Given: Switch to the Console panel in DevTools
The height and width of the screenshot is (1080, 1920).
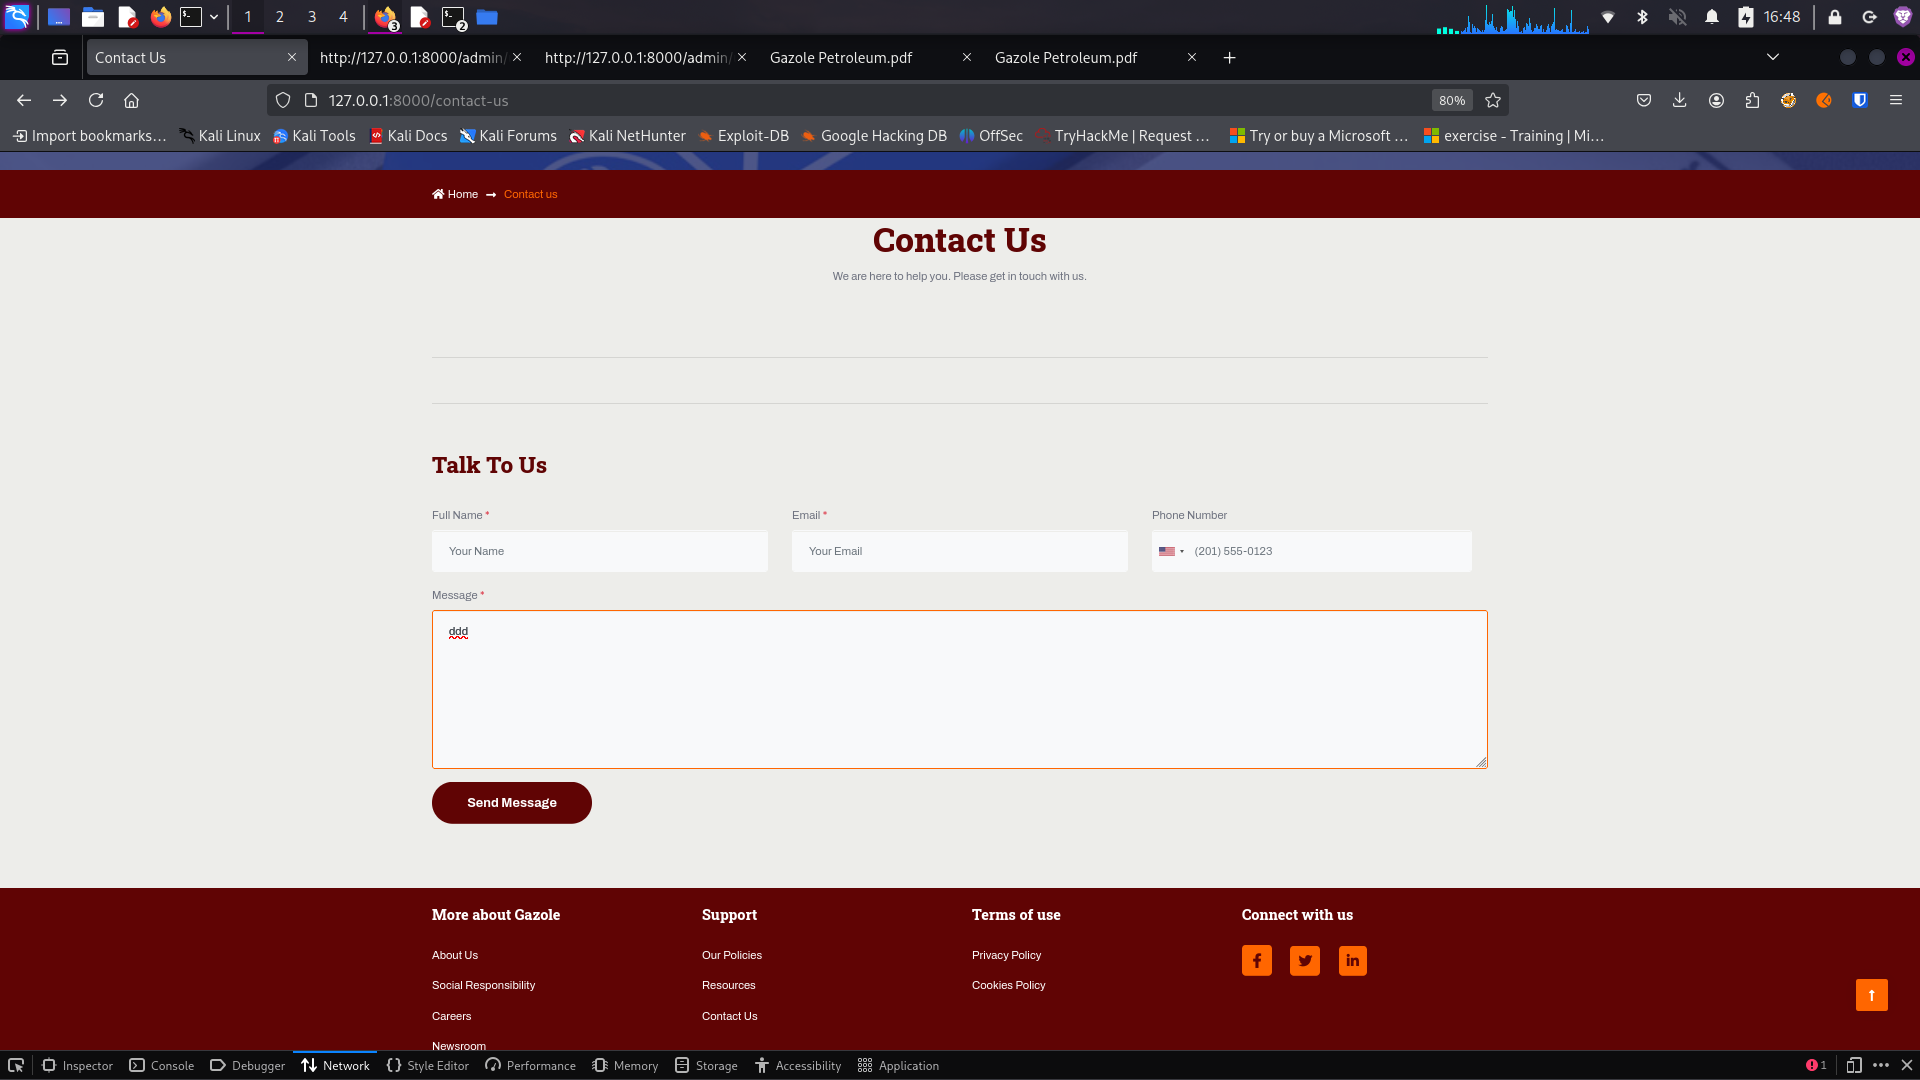Looking at the screenshot, I should [172, 1065].
